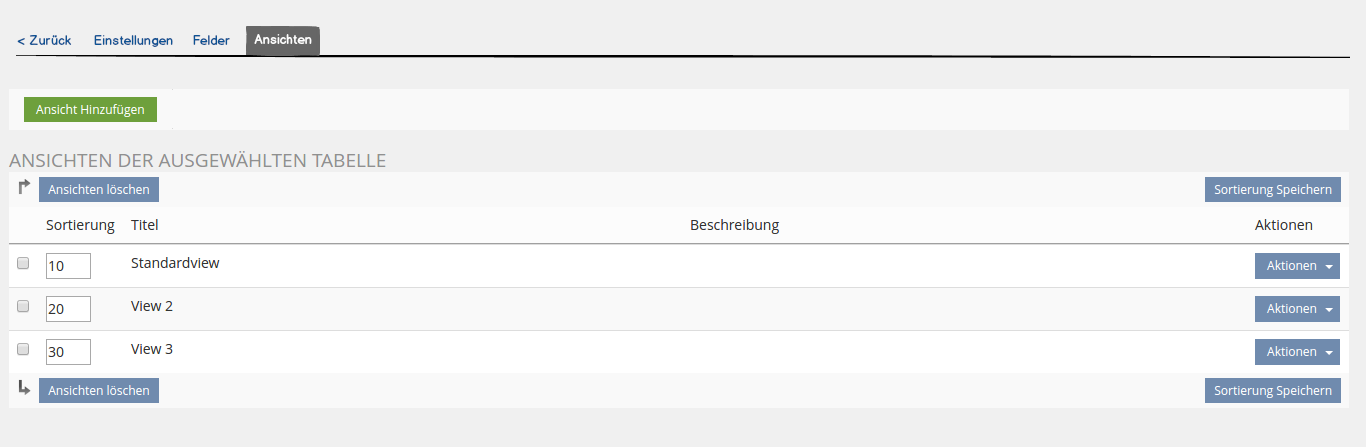Click the sort order field containing 20
Screen dimensions: 1366x447
(x=68, y=309)
